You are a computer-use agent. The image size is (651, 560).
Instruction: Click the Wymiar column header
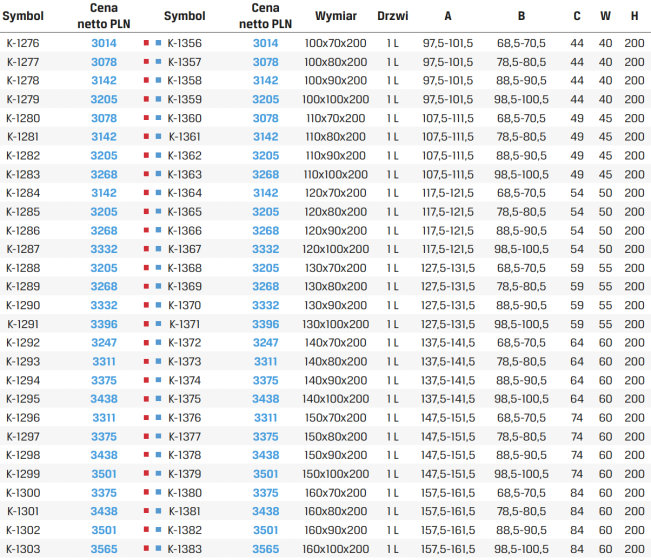coord(335,16)
